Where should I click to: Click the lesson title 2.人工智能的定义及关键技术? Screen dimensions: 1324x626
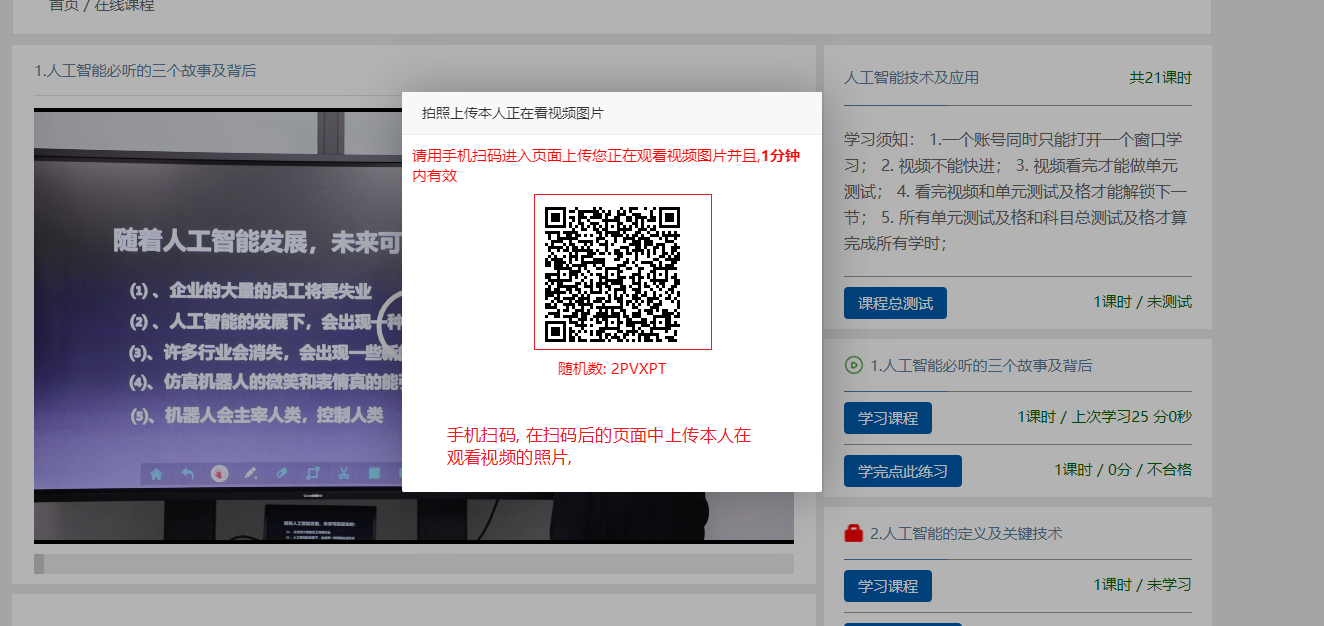click(966, 534)
